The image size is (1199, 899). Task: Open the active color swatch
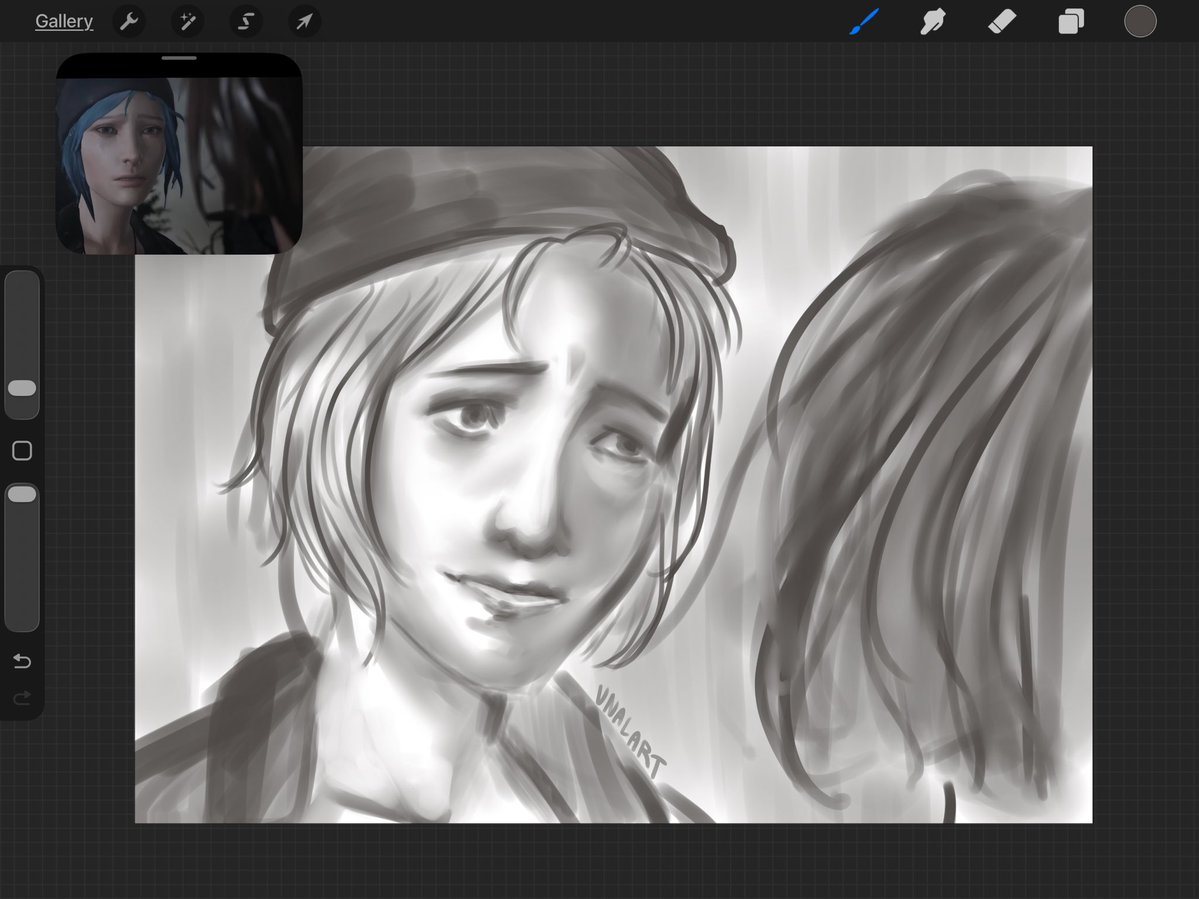point(1139,21)
